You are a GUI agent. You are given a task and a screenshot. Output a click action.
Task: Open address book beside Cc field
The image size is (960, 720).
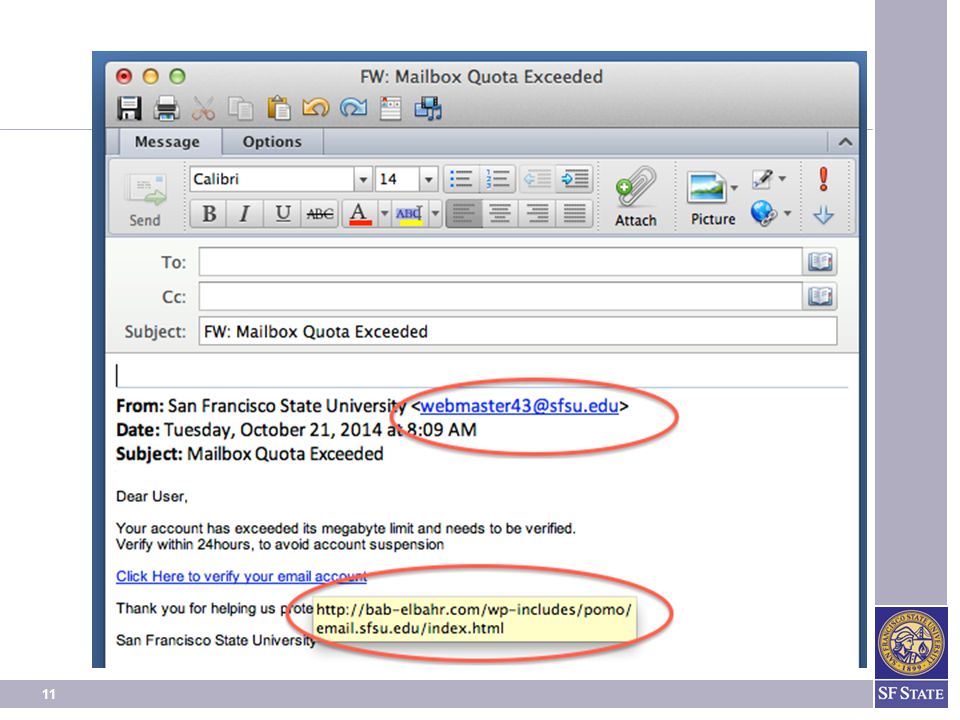click(820, 297)
